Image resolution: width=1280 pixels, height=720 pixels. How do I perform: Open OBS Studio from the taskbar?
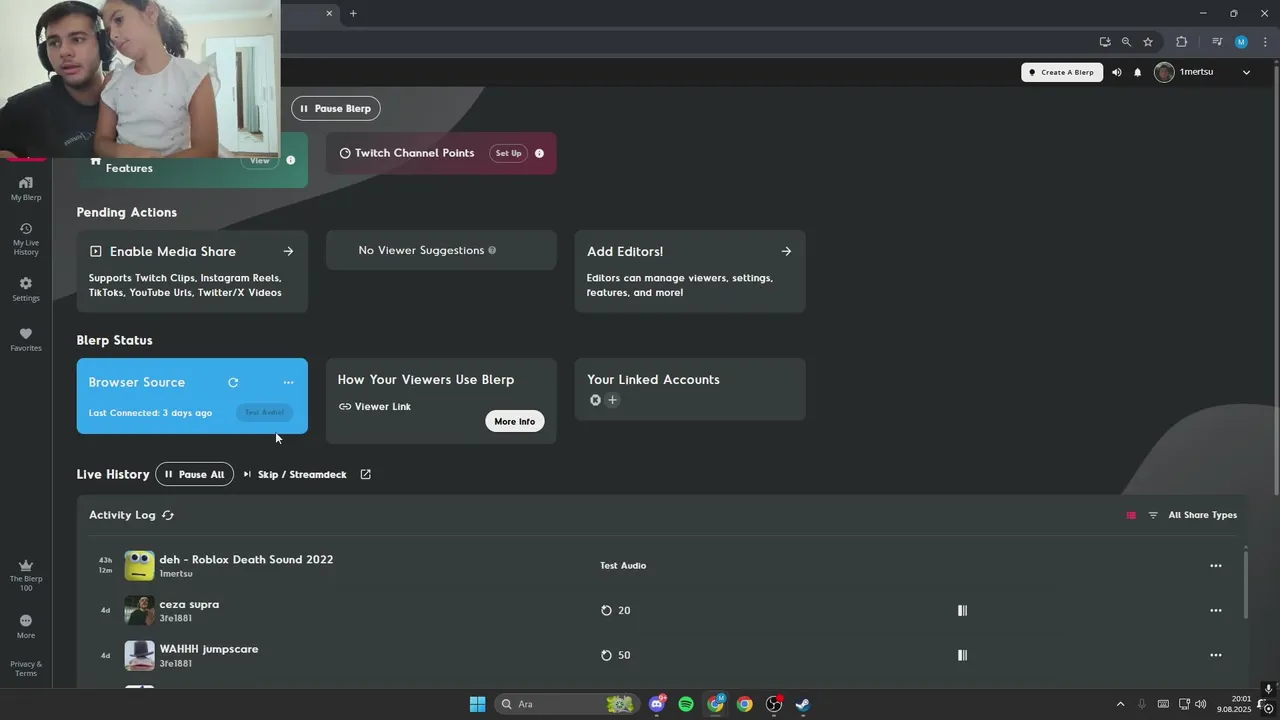pyautogui.click(x=773, y=704)
